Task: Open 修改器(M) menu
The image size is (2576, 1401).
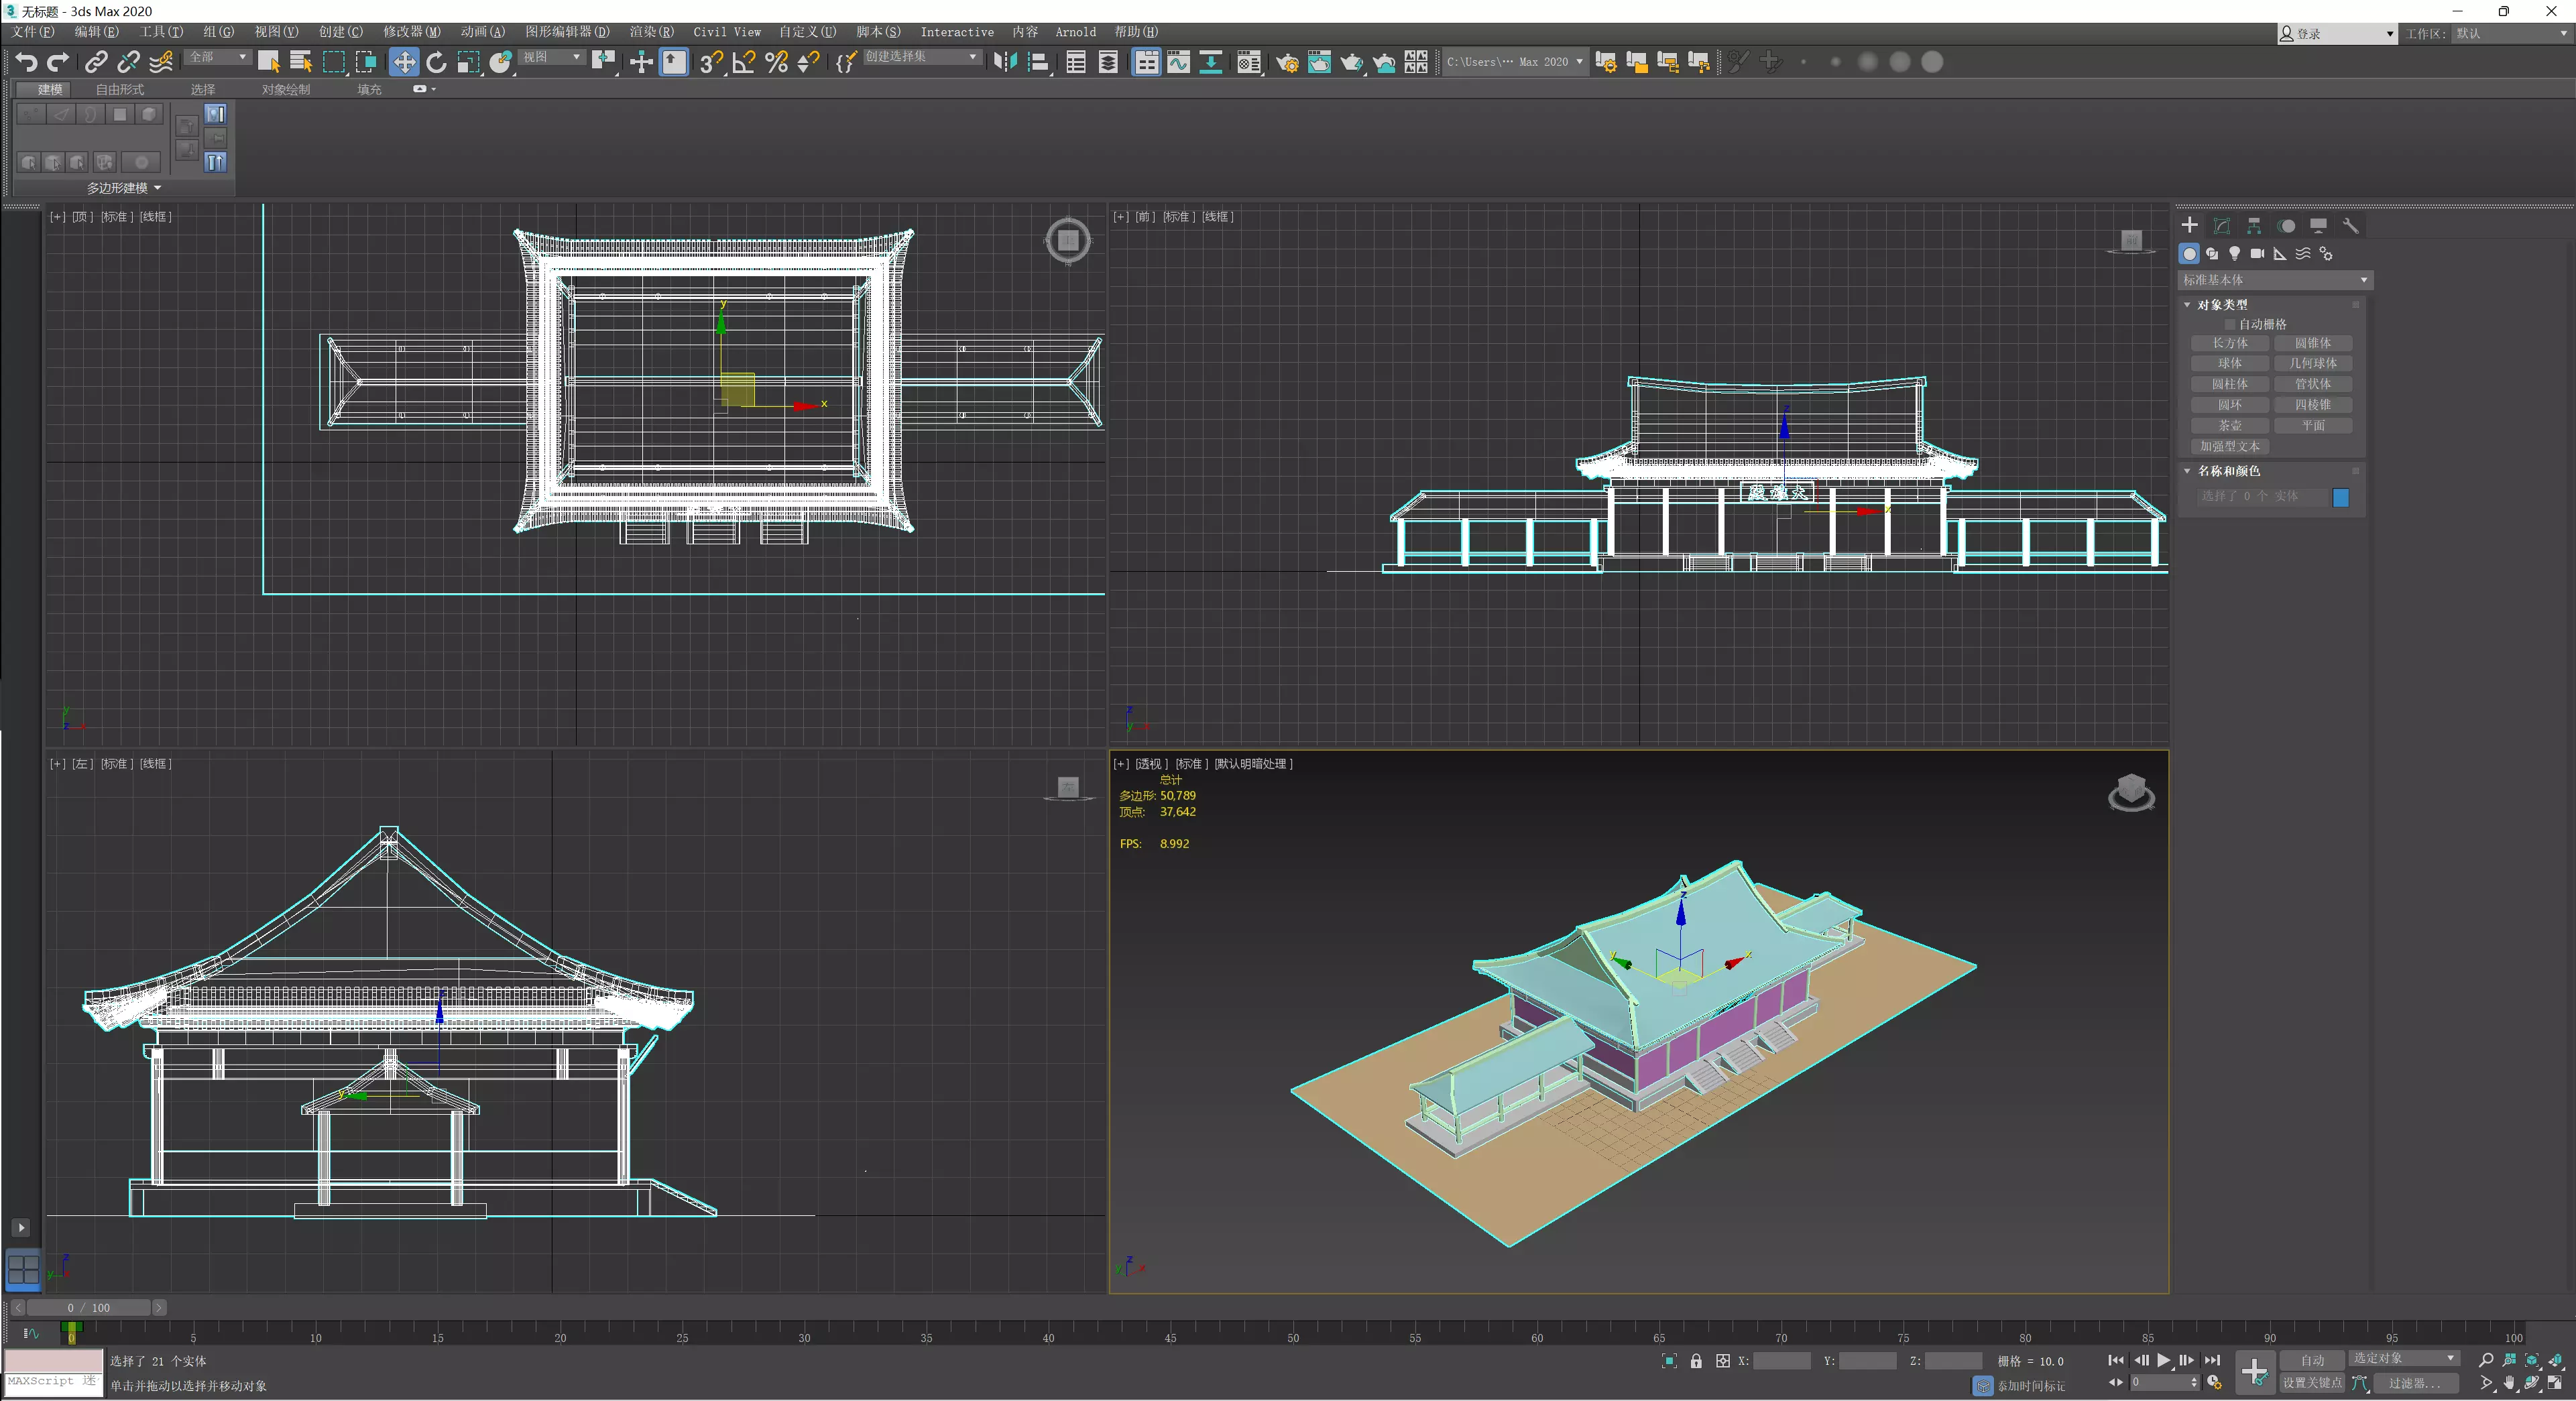Action: [411, 32]
